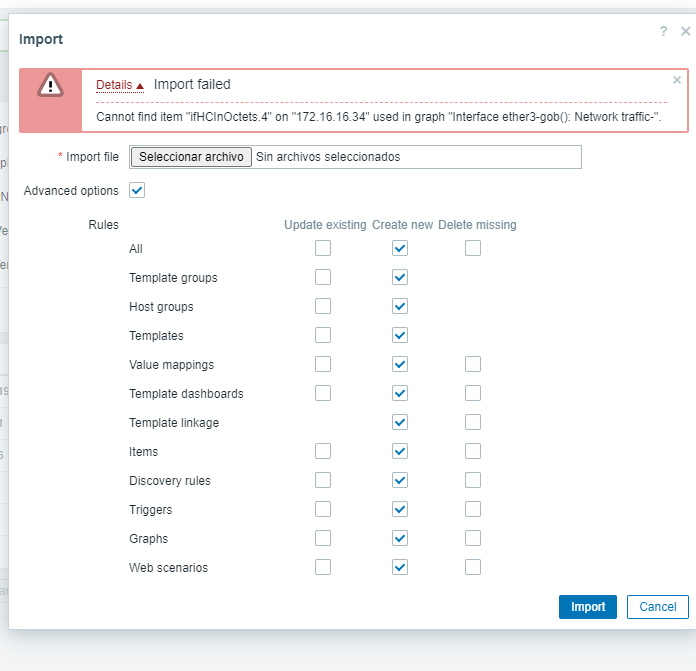Enable Delete missing for Web scenarios
The image size is (696, 671).
(473, 567)
